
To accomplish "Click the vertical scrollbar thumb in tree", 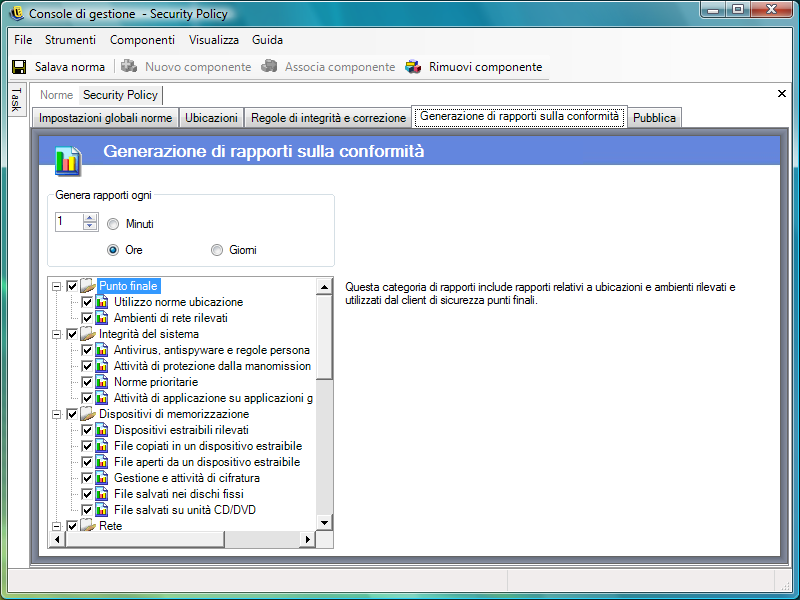I will (324, 337).
